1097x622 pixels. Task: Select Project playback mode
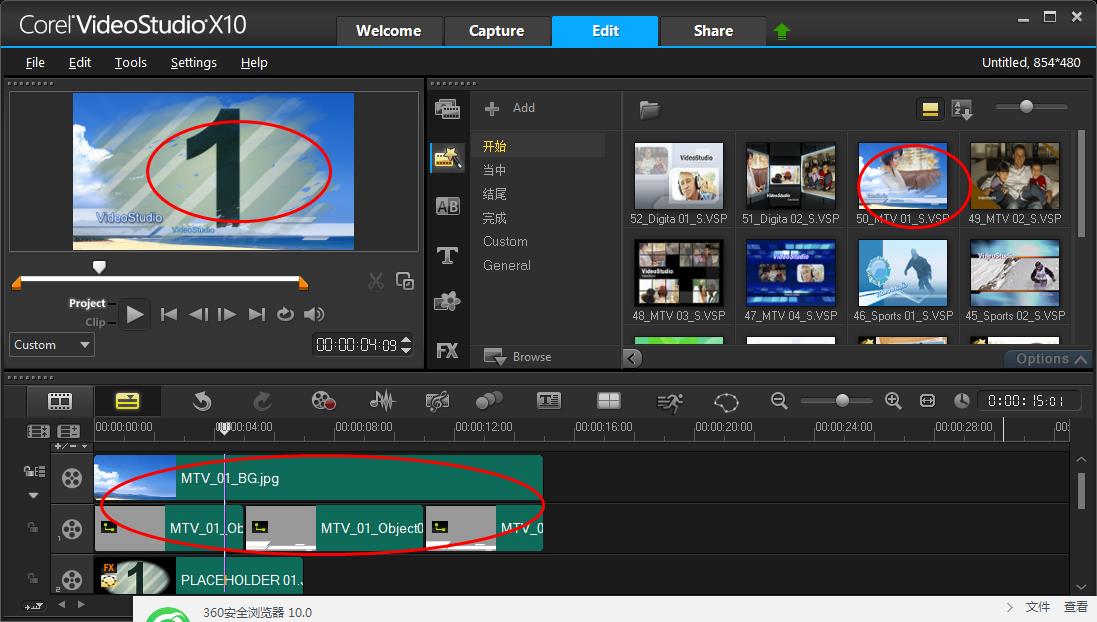pyautogui.click(x=87, y=303)
